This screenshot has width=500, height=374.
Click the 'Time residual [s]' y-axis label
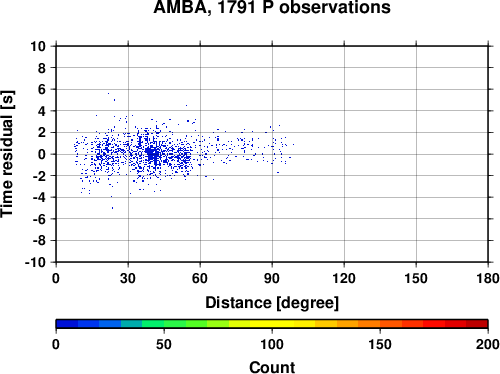7,154
